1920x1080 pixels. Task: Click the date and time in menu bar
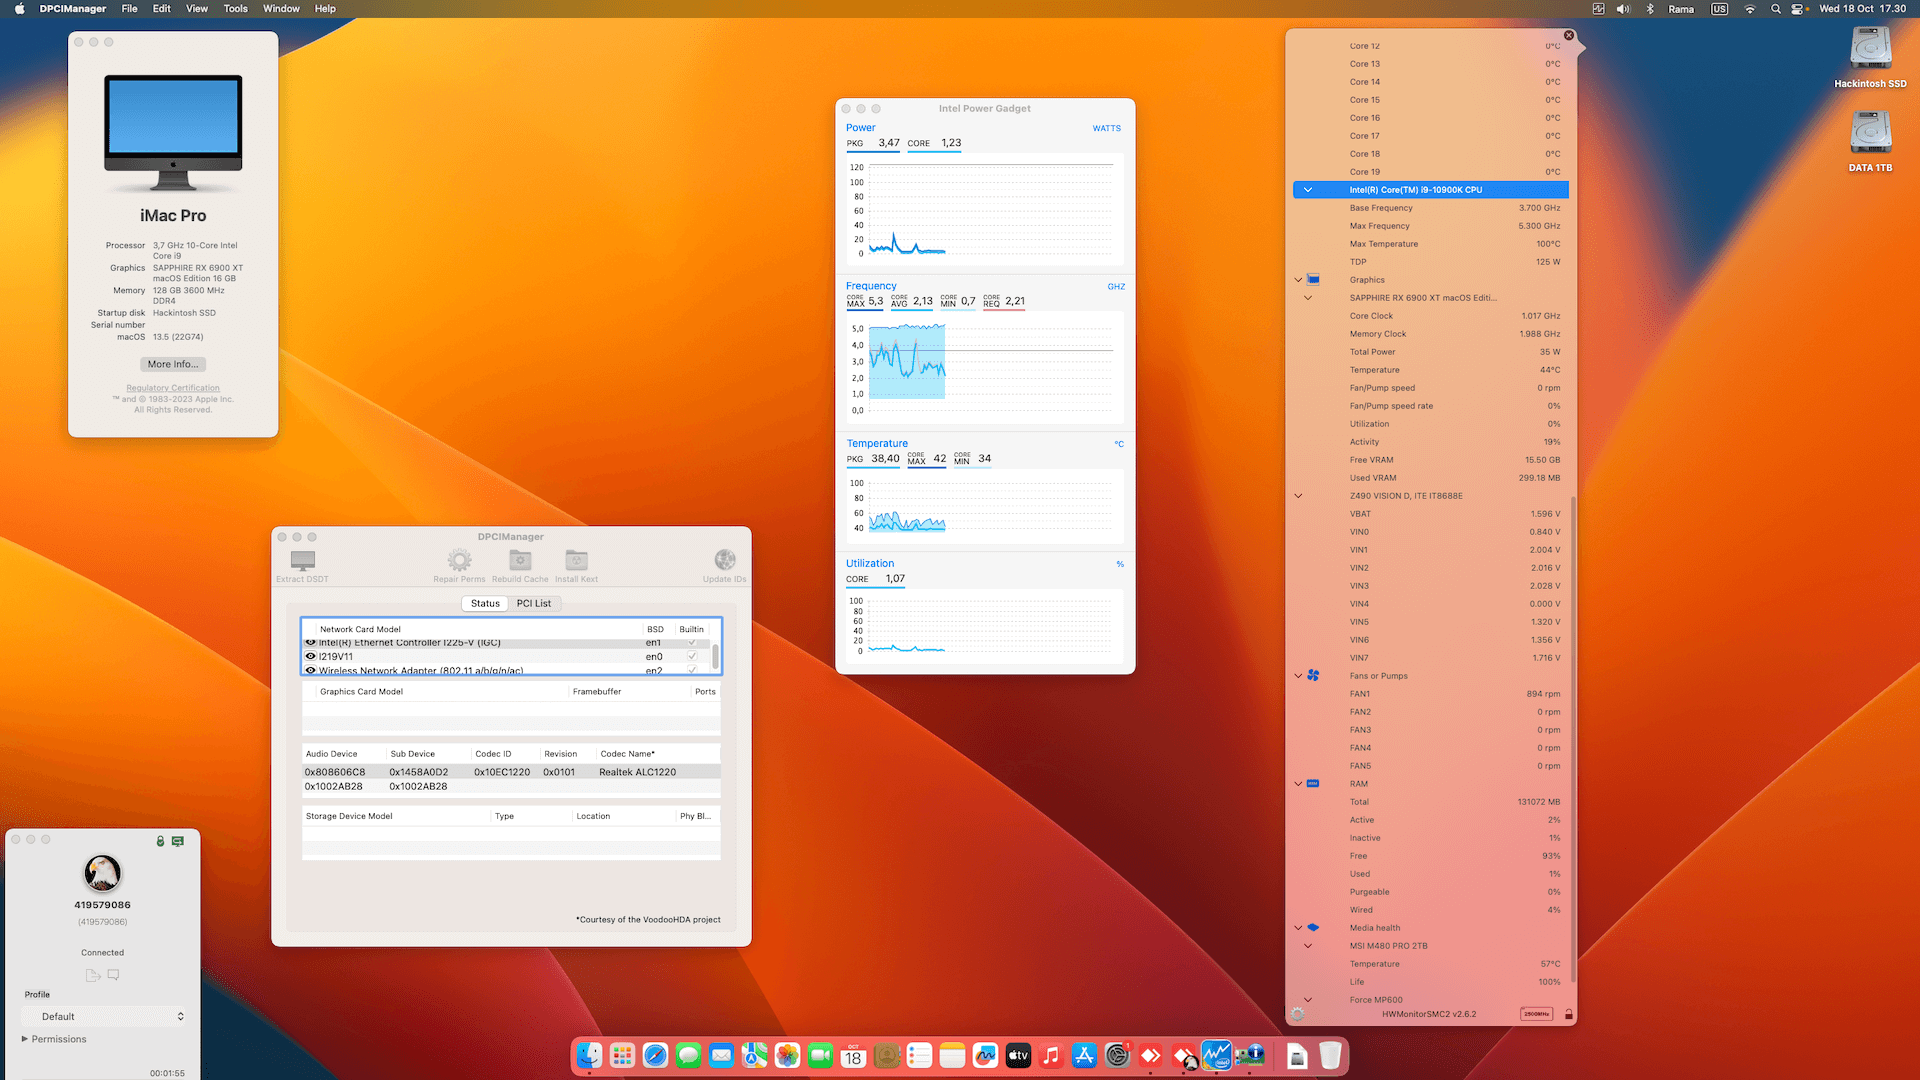click(1862, 9)
